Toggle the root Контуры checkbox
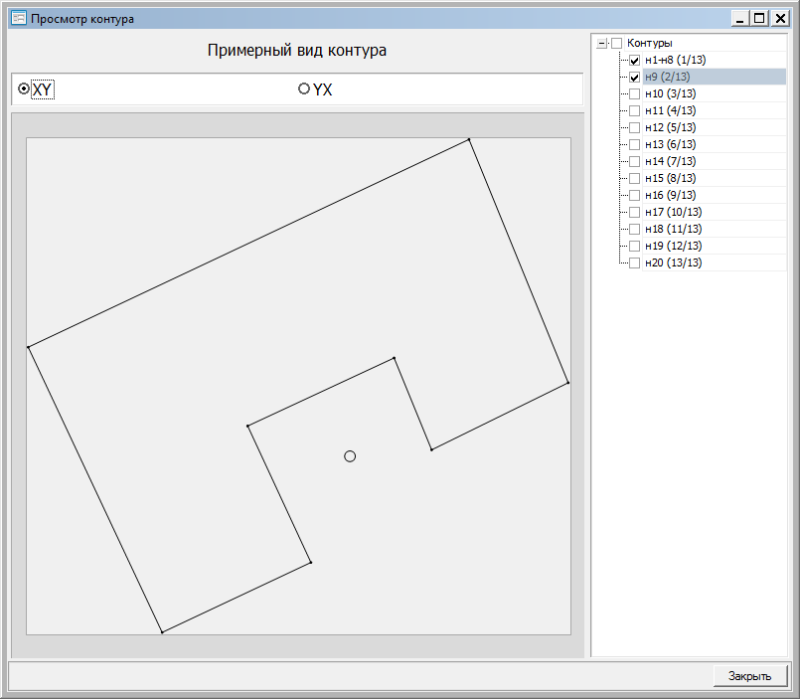Screen dimensions: 800x699 coord(617,44)
